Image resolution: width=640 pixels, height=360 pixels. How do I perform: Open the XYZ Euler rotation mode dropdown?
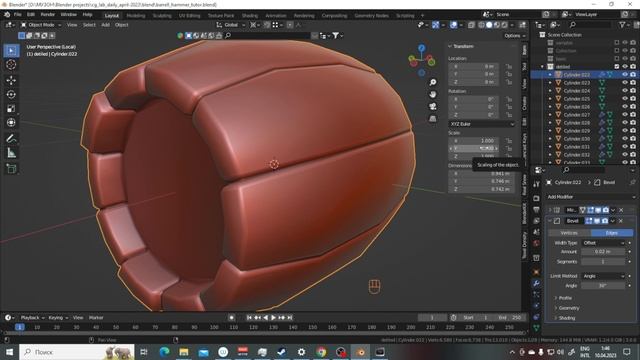point(482,124)
